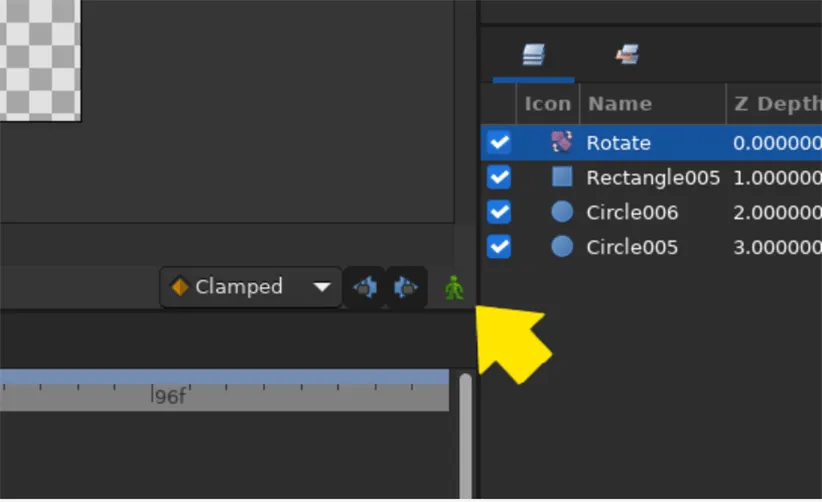
Task: Toggle animation mode with green figure icon
Action: pyautogui.click(x=455, y=288)
